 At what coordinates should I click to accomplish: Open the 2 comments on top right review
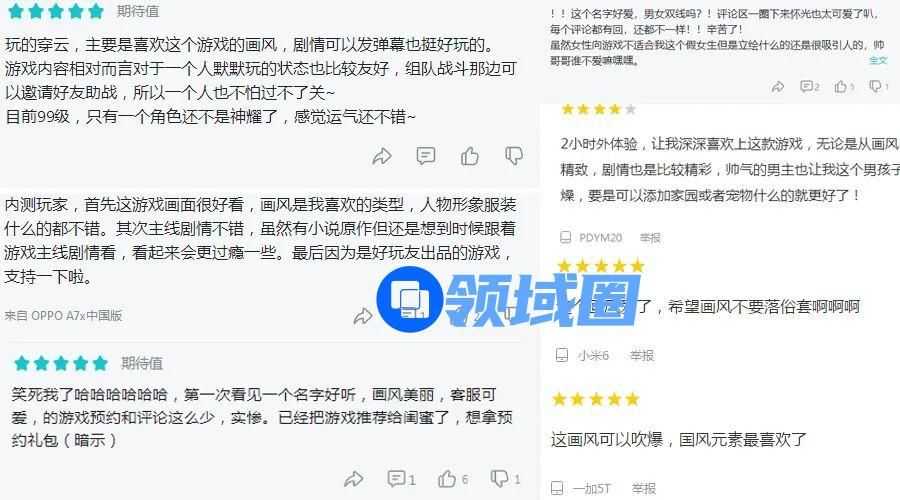[x=810, y=87]
